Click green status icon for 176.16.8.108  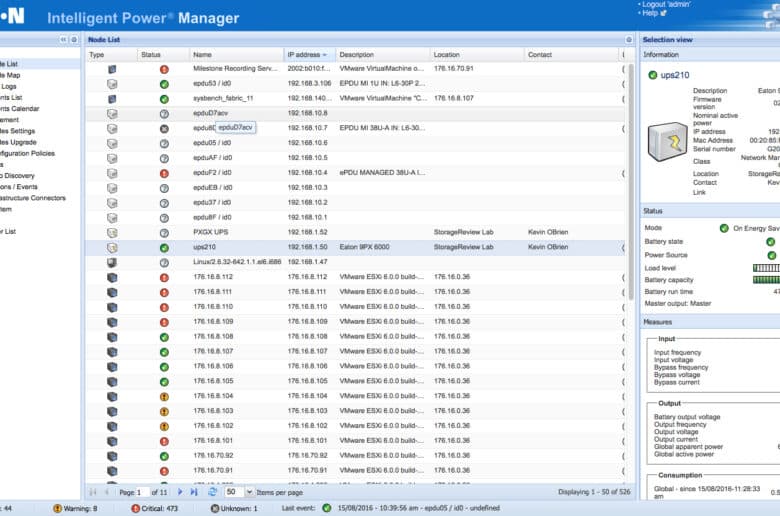click(164, 337)
